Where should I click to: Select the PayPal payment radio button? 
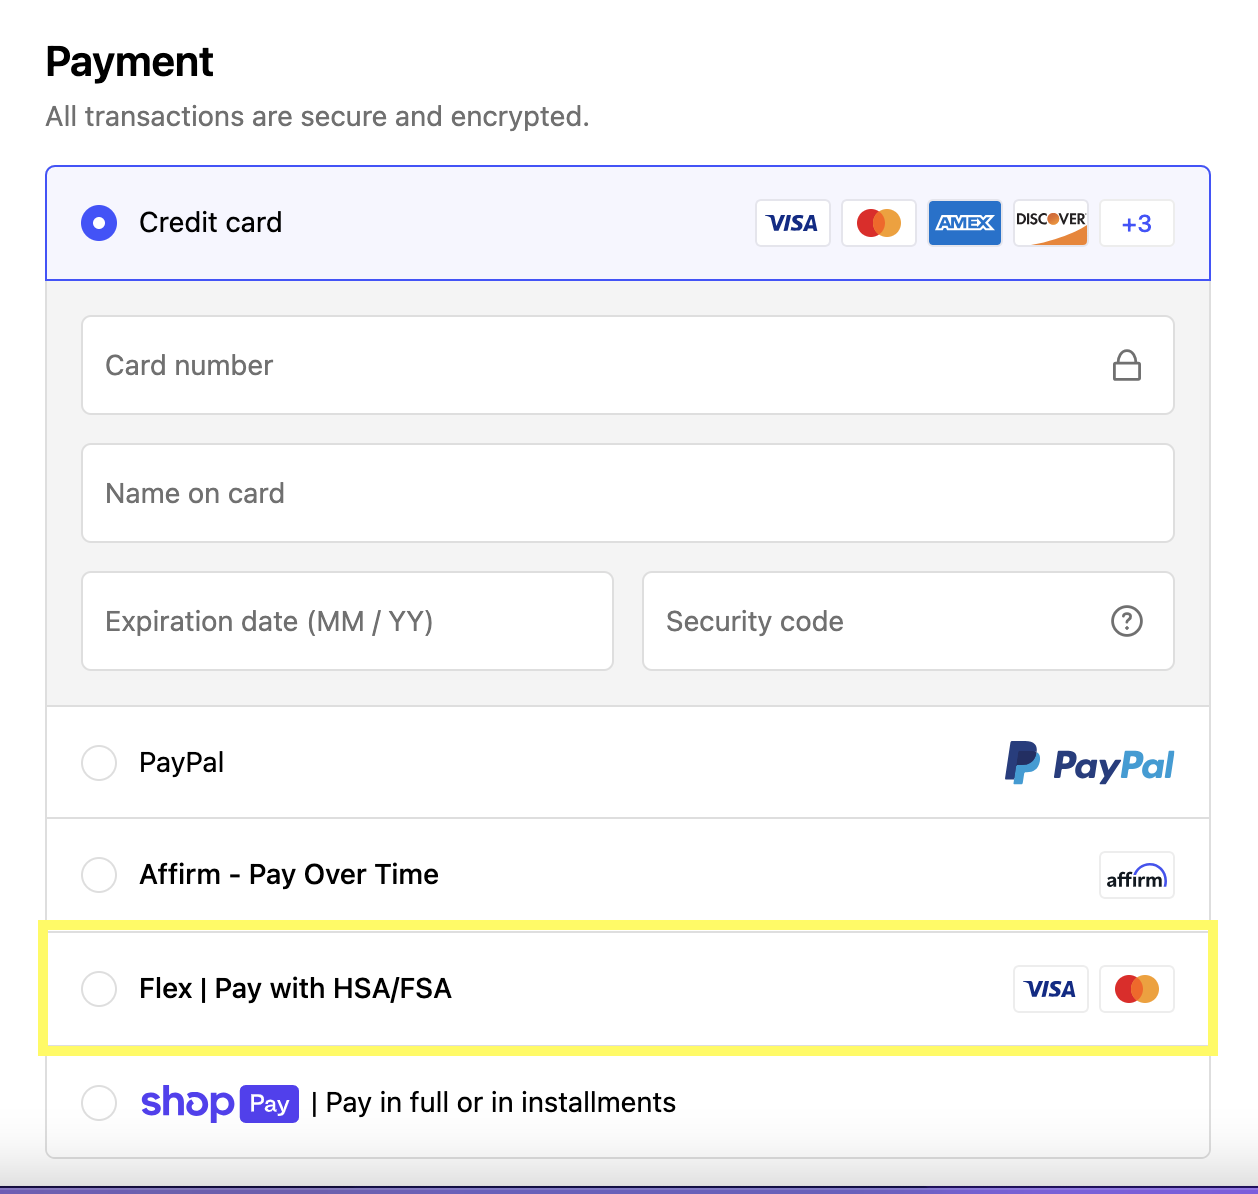(99, 762)
